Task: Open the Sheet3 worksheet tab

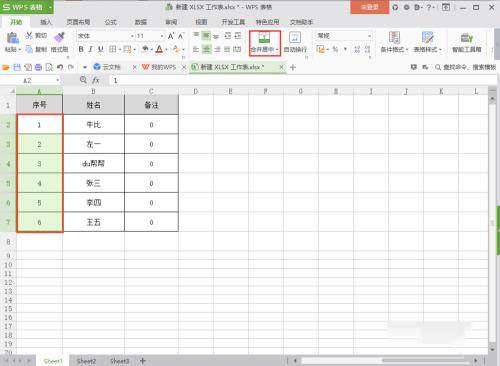Action: click(x=119, y=361)
